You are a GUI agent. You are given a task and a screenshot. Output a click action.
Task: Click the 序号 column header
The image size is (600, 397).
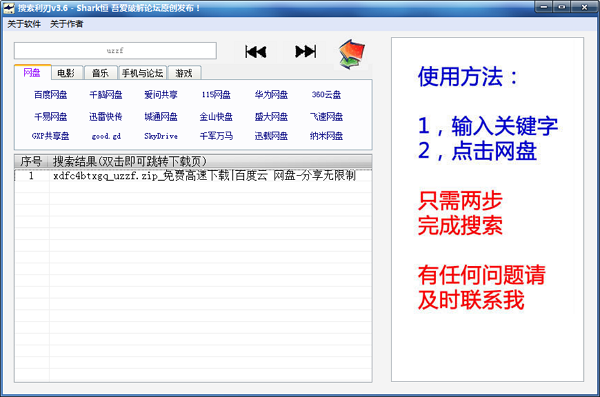31,161
